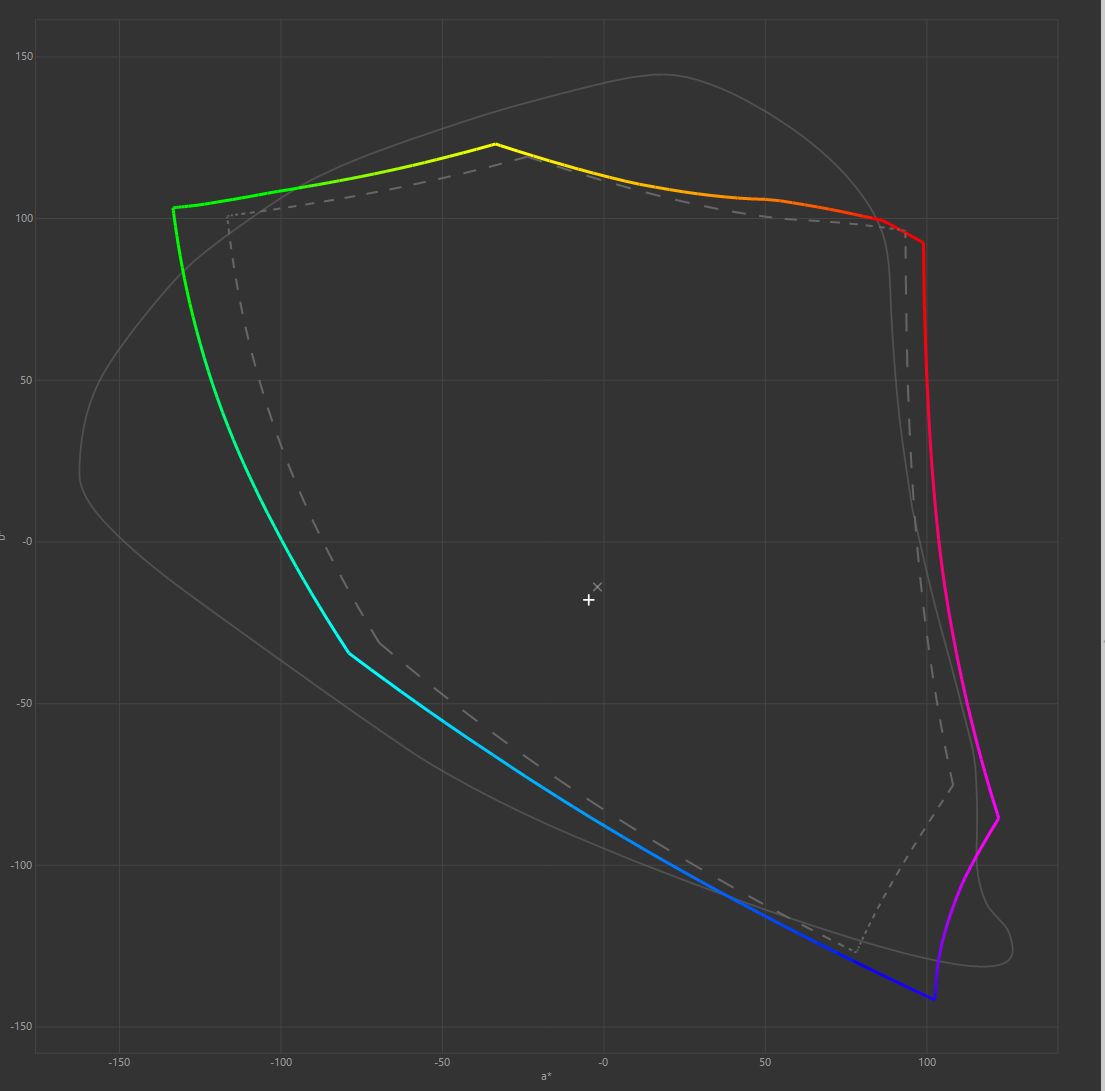Click the yellow peak vertex of gamut
The image size is (1105, 1091).
point(495,144)
